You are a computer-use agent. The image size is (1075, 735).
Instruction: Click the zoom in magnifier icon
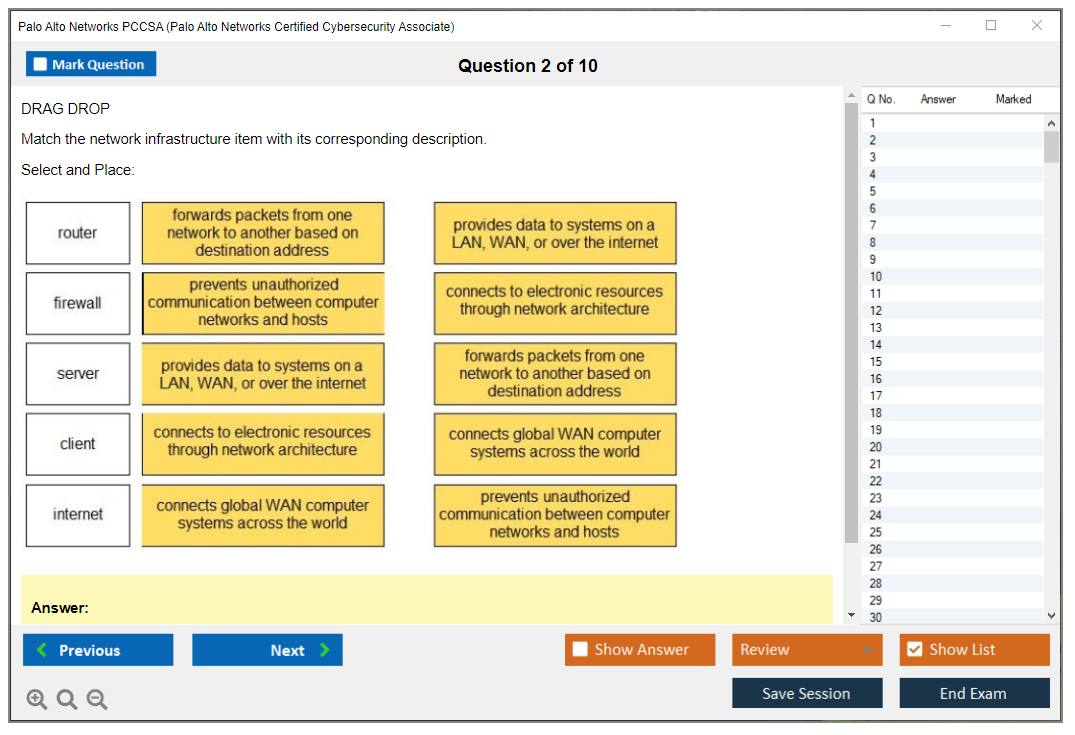tap(37, 700)
